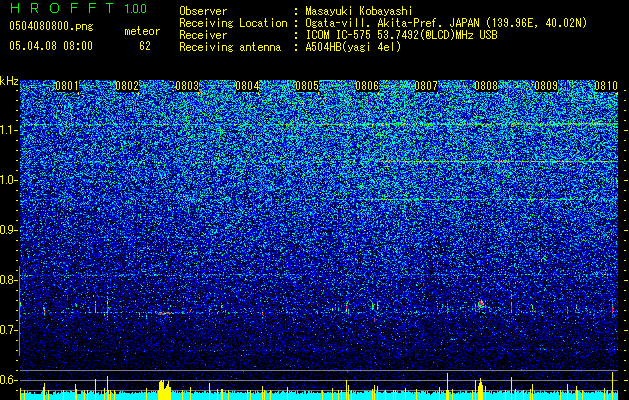
Task: Click the 0.9 frequency axis label
Action: point(8,230)
